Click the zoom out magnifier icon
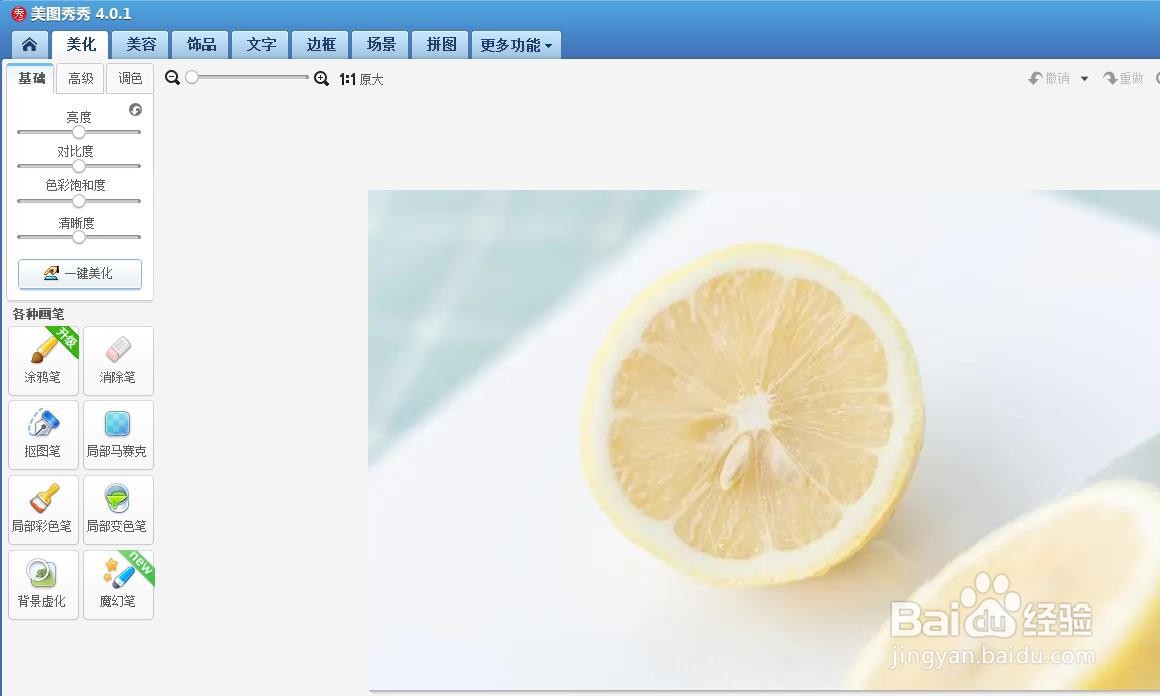The height and width of the screenshot is (696, 1160). point(172,78)
